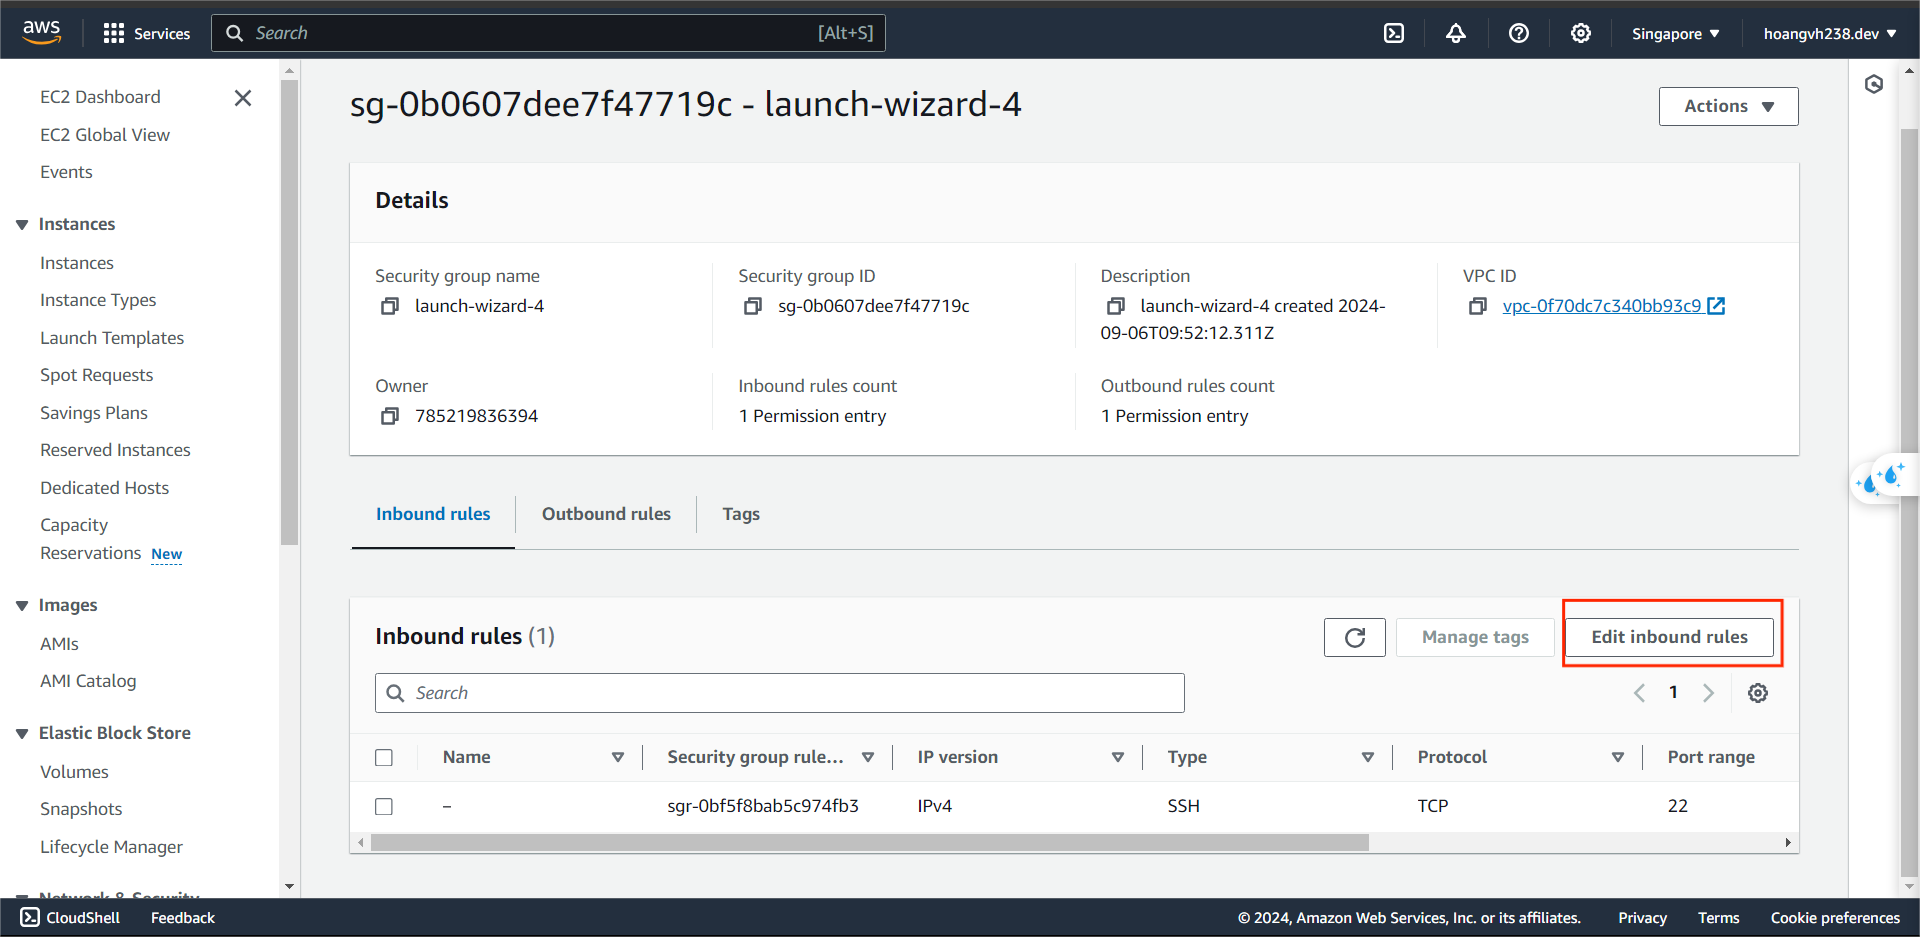Open CloudShell from the top bar icon

(1394, 33)
